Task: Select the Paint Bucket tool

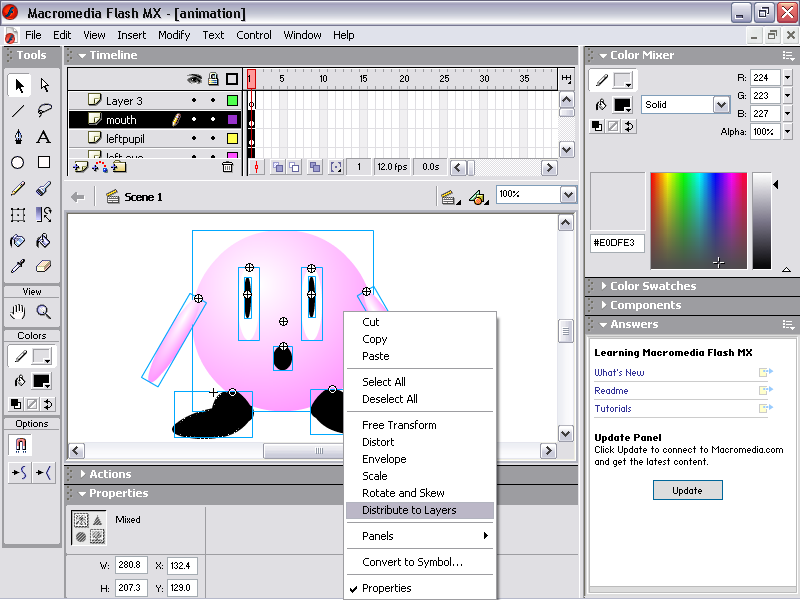Action: pyautogui.click(x=44, y=241)
